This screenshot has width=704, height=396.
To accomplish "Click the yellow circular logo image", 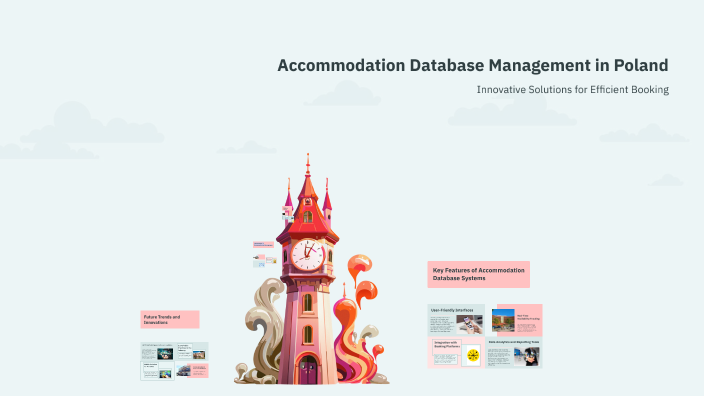I will [x=472, y=356].
